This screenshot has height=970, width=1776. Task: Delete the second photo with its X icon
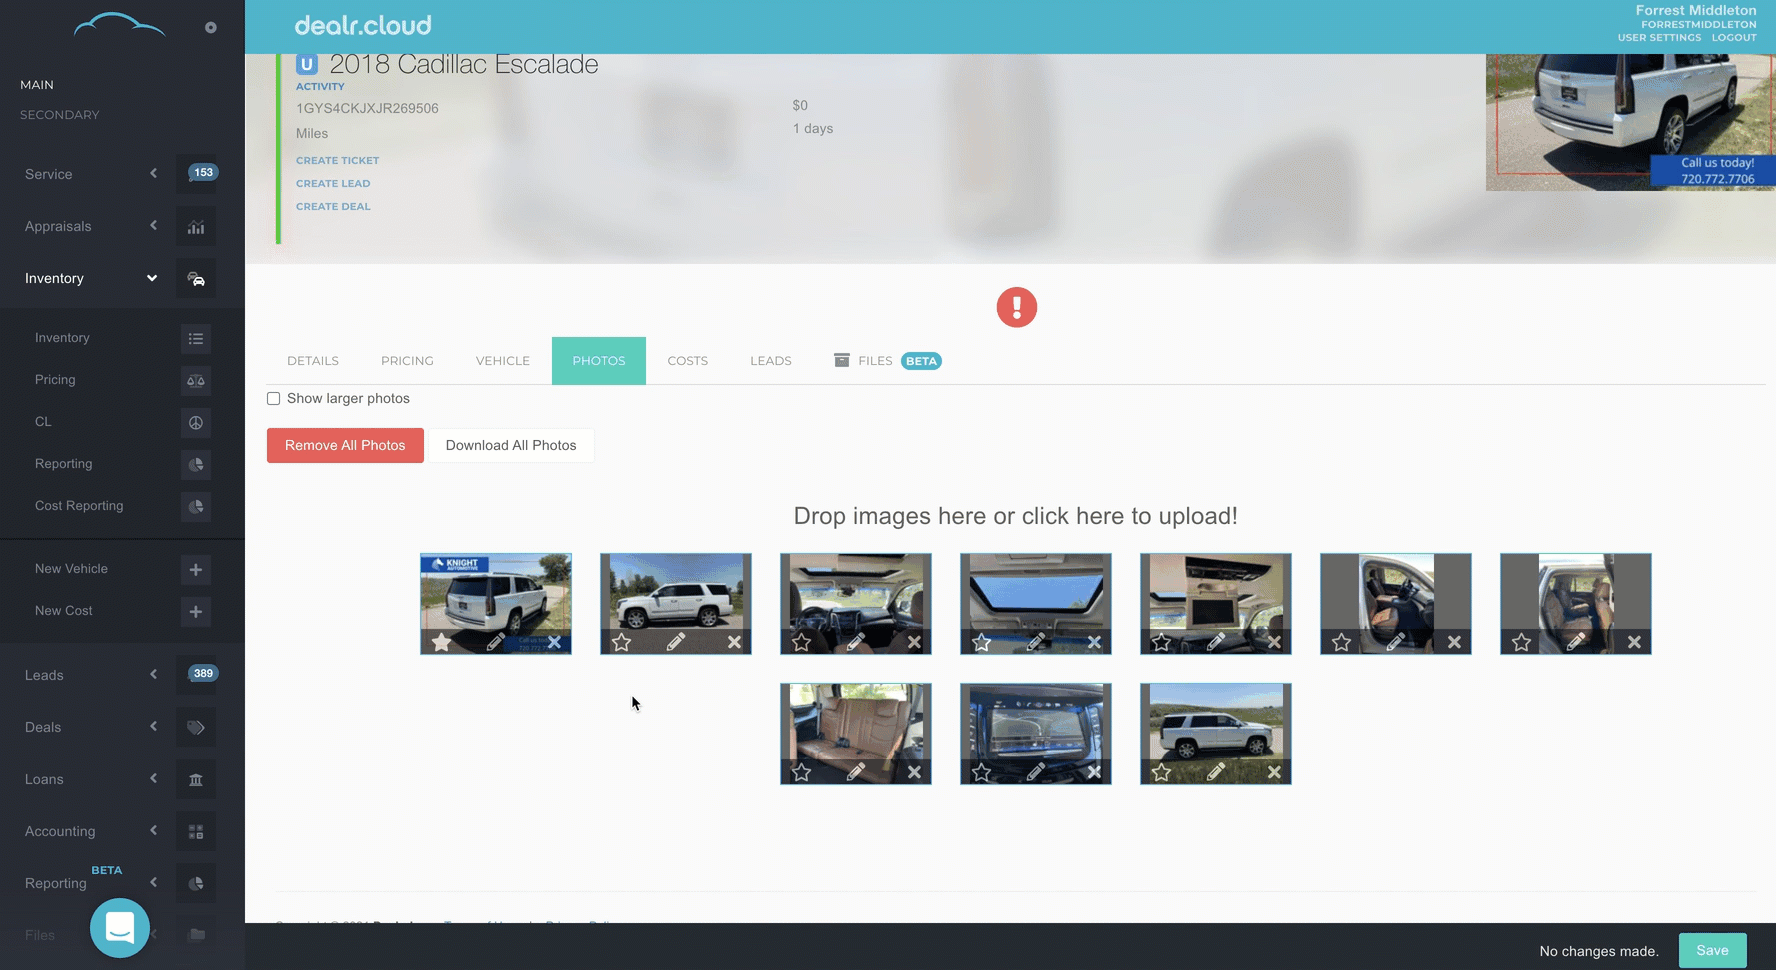[734, 642]
